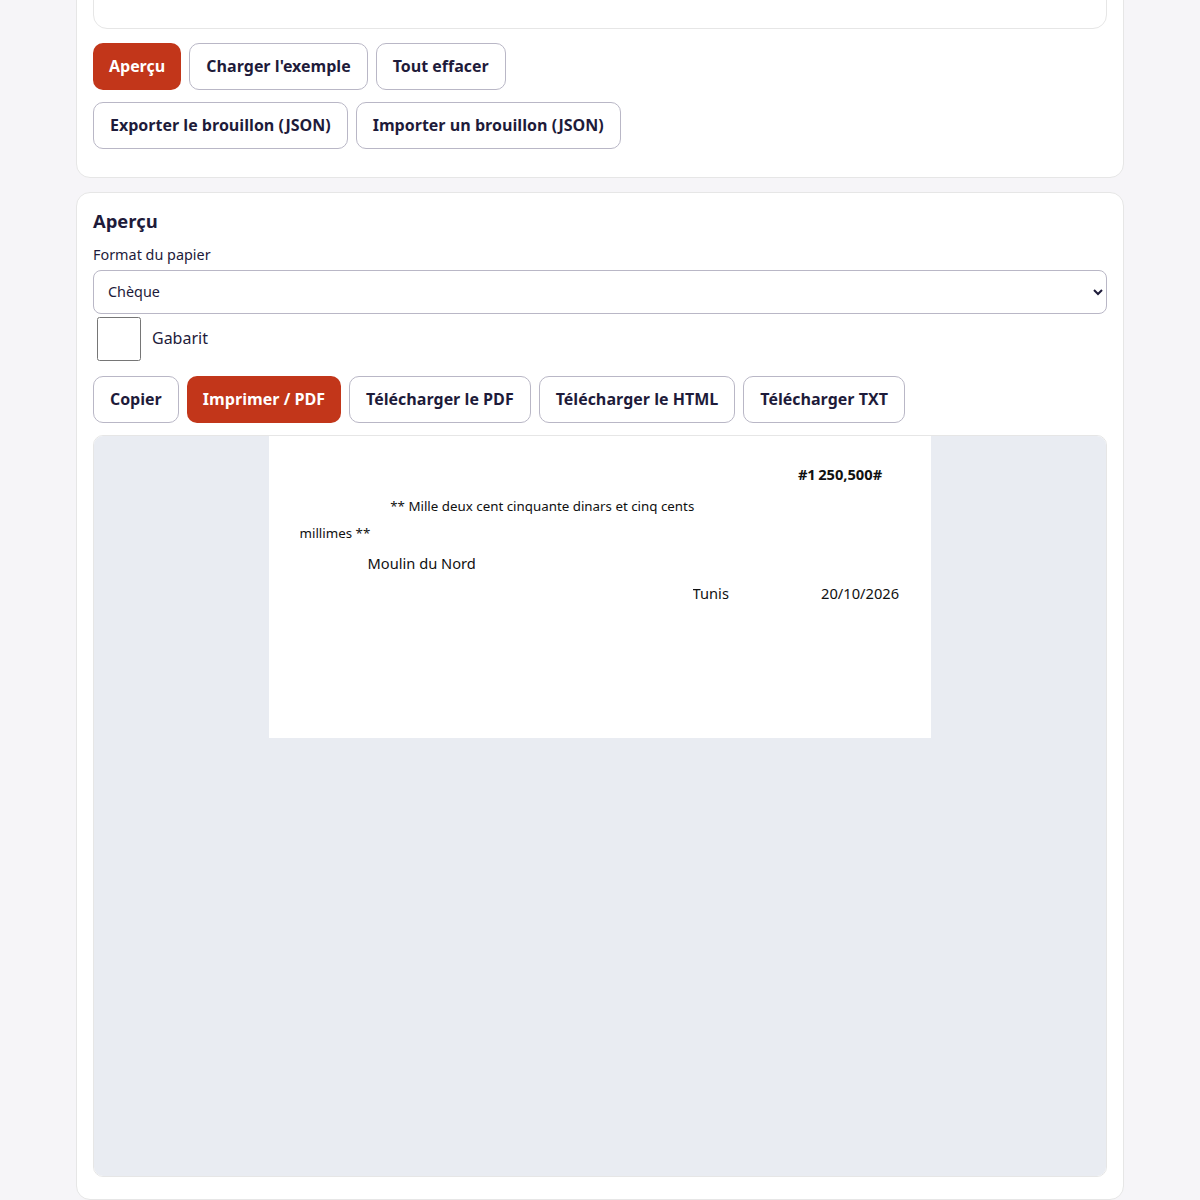The image size is (1200, 1200).
Task: Click the date 20/10/2026
Action: tap(860, 594)
